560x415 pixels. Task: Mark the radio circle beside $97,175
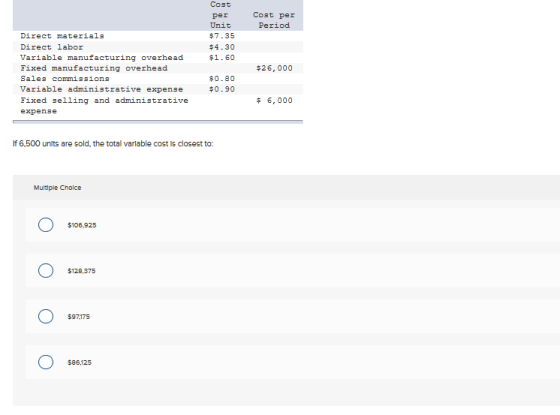46,316
